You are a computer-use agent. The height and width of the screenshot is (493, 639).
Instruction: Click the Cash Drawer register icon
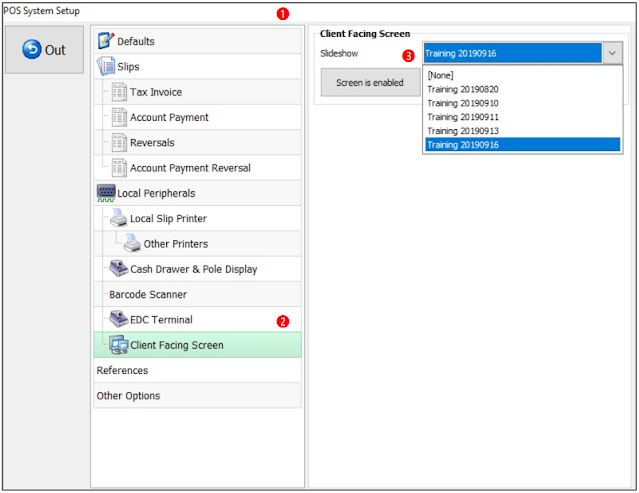tap(119, 269)
